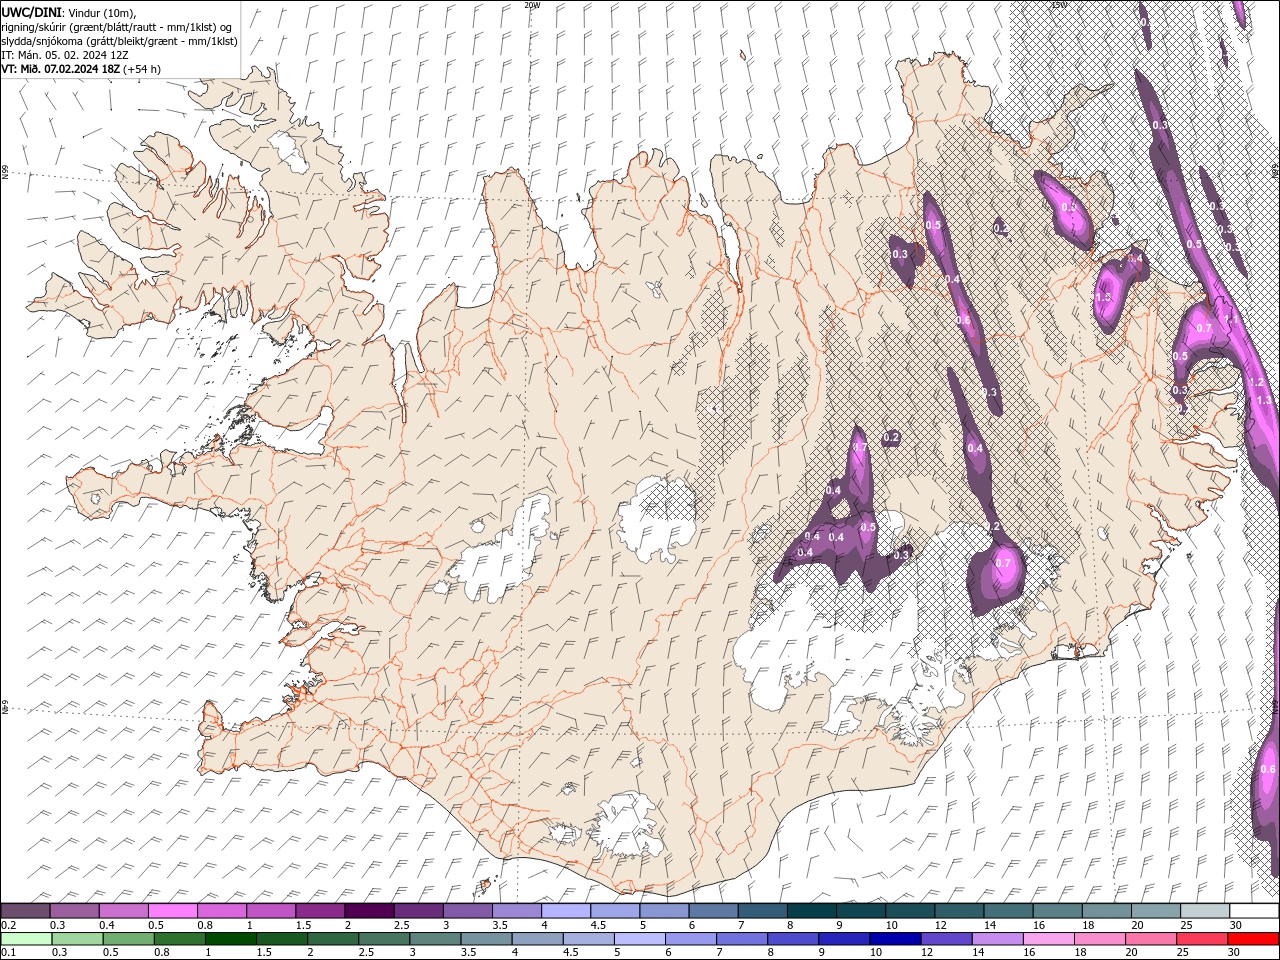
Task: Click the gray-green swatch between 3 and 3.5 in the lower legend
Action: coord(434,939)
